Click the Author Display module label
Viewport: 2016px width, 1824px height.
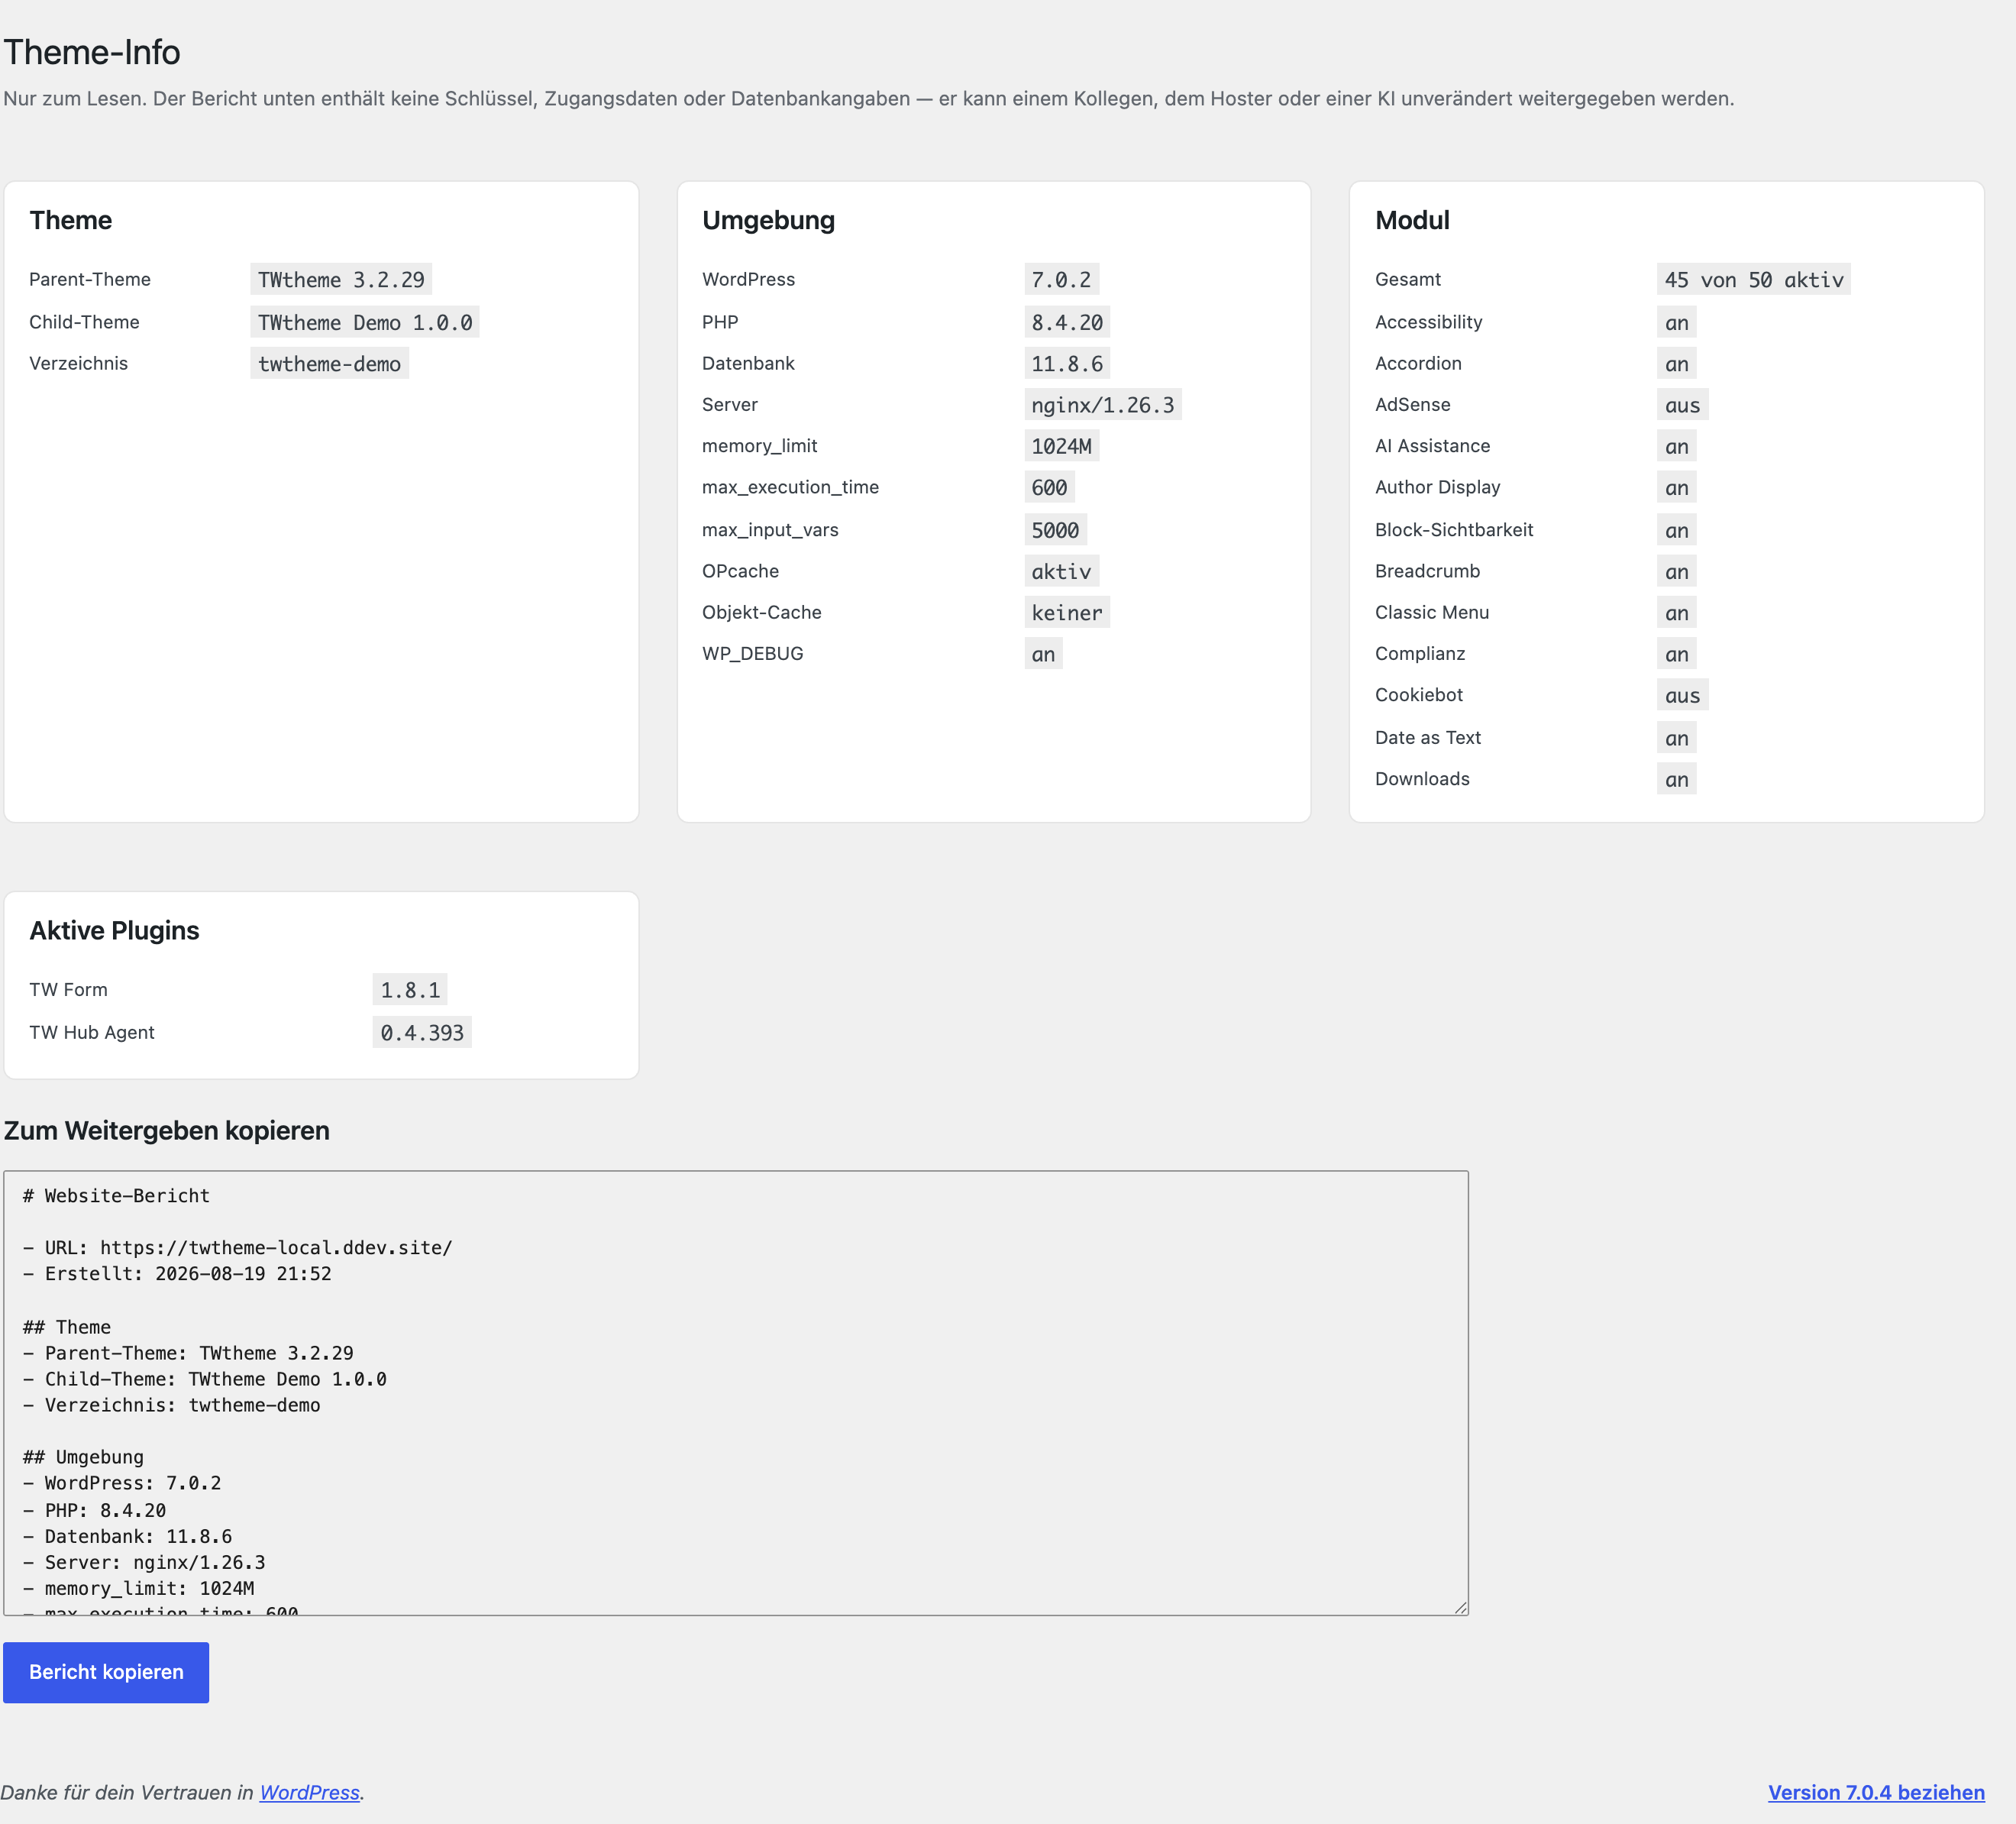[x=1437, y=488]
